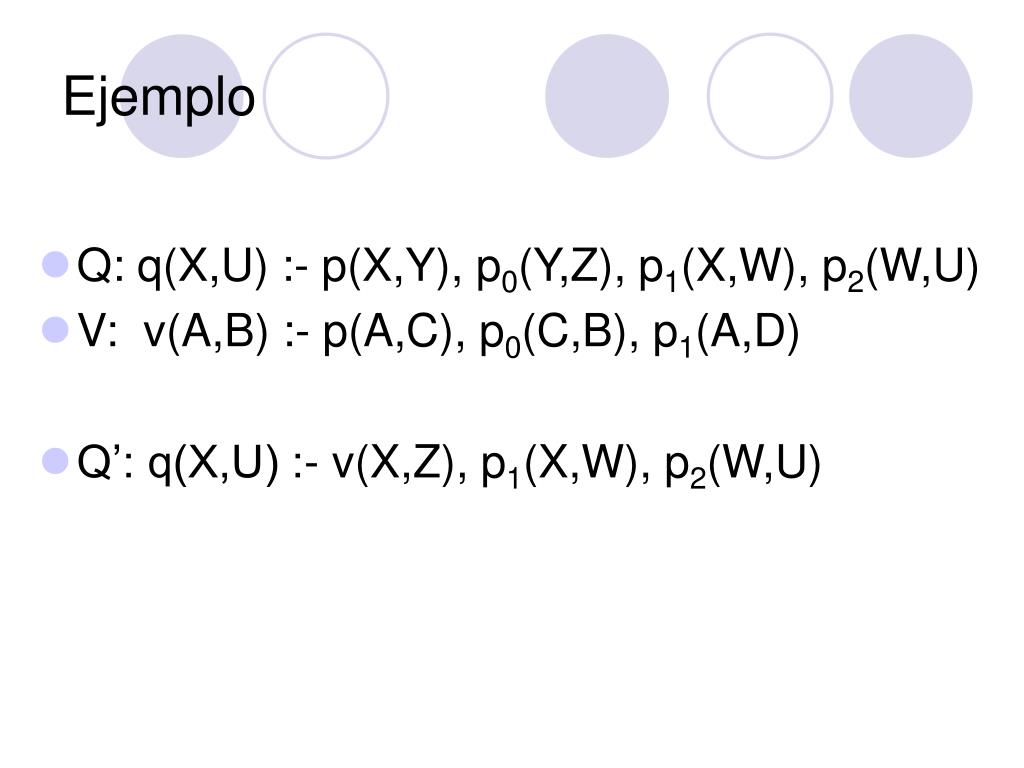Select the bullet before Q: line
The width and height of the screenshot is (1024, 768).
tap(56, 264)
